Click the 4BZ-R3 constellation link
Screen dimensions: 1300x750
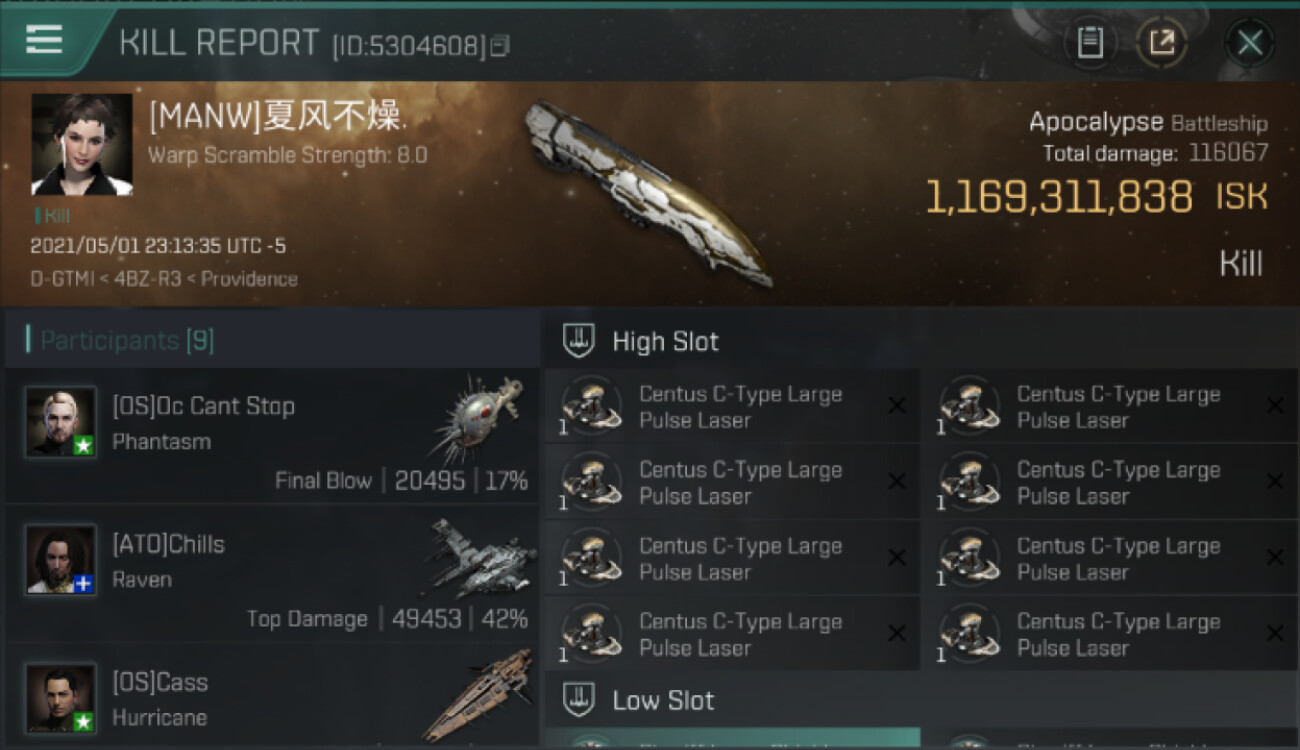point(147,279)
